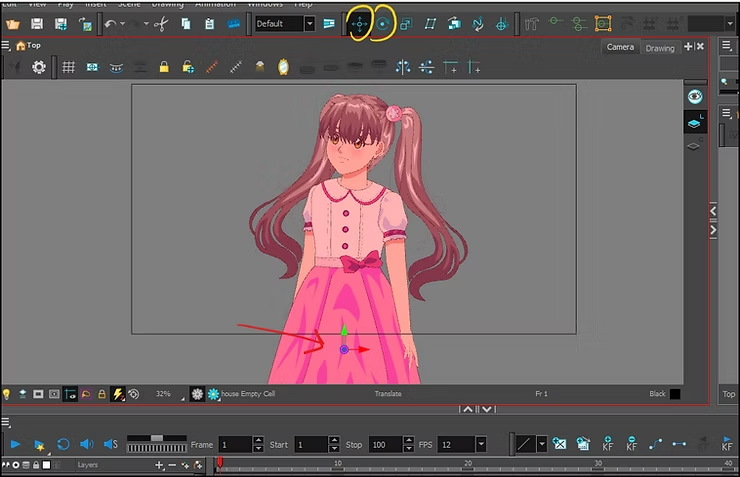Increase the Start frame stepper
The width and height of the screenshot is (740, 477).
(x=334, y=440)
